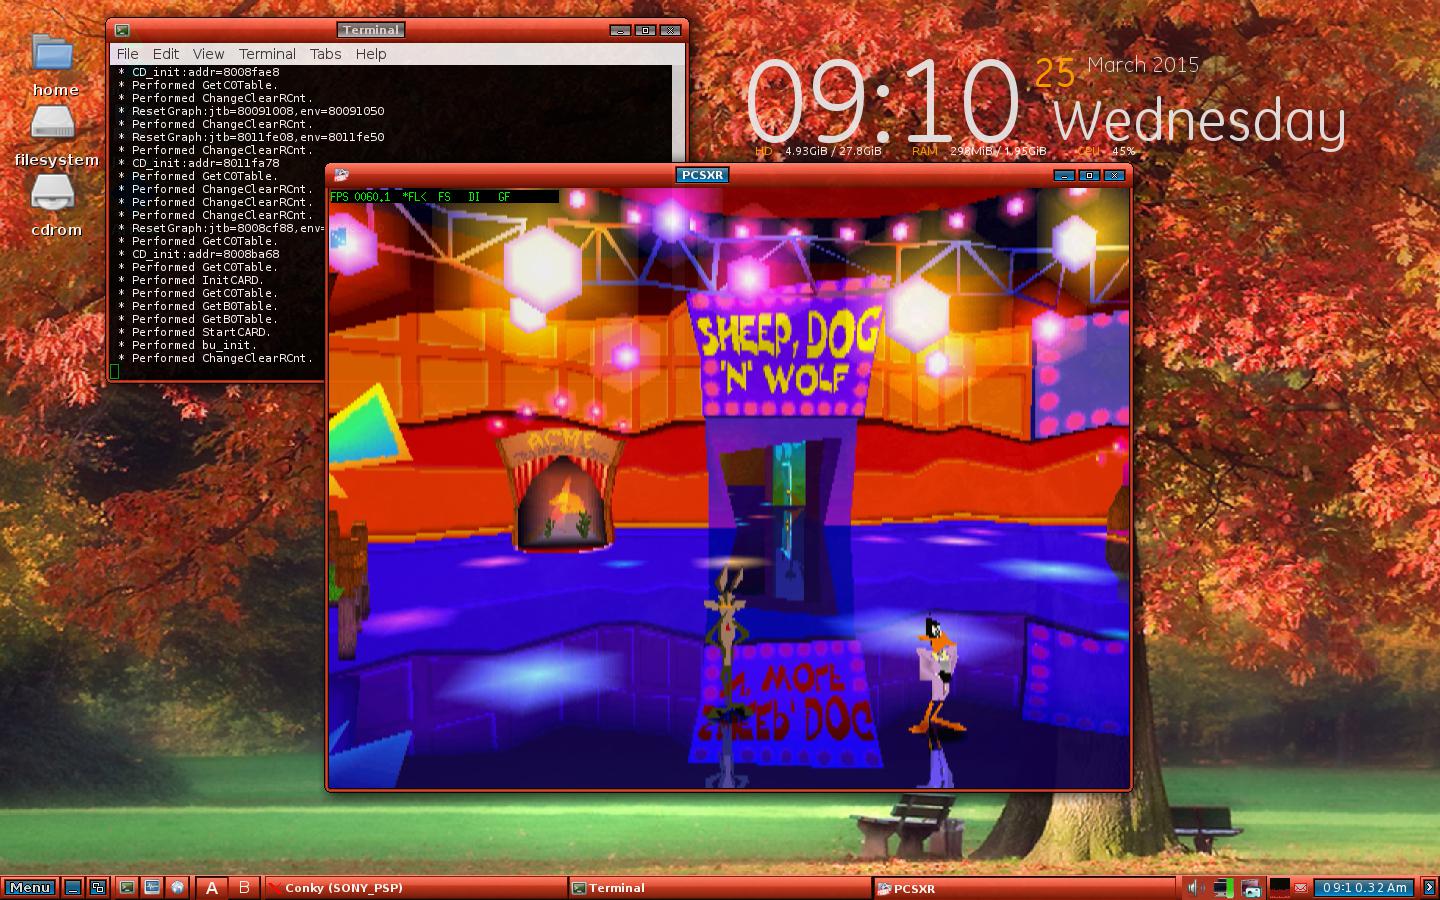
Task: Click the taskbar clock showing 09:10.32 Am
Action: pos(1364,887)
